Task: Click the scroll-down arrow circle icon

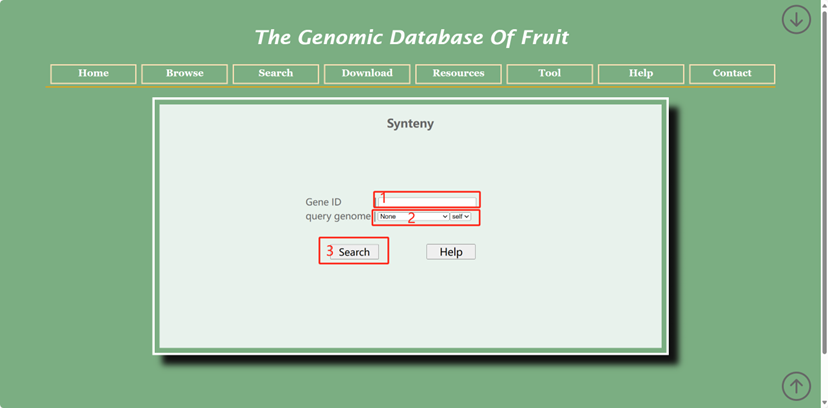Action: click(x=796, y=20)
